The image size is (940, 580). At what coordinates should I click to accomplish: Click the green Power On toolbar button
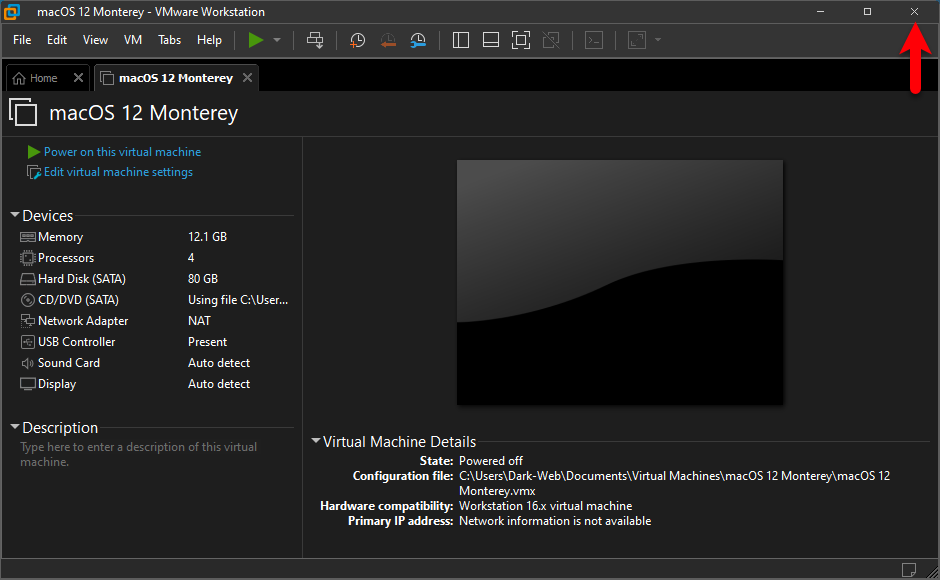point(256,40)
